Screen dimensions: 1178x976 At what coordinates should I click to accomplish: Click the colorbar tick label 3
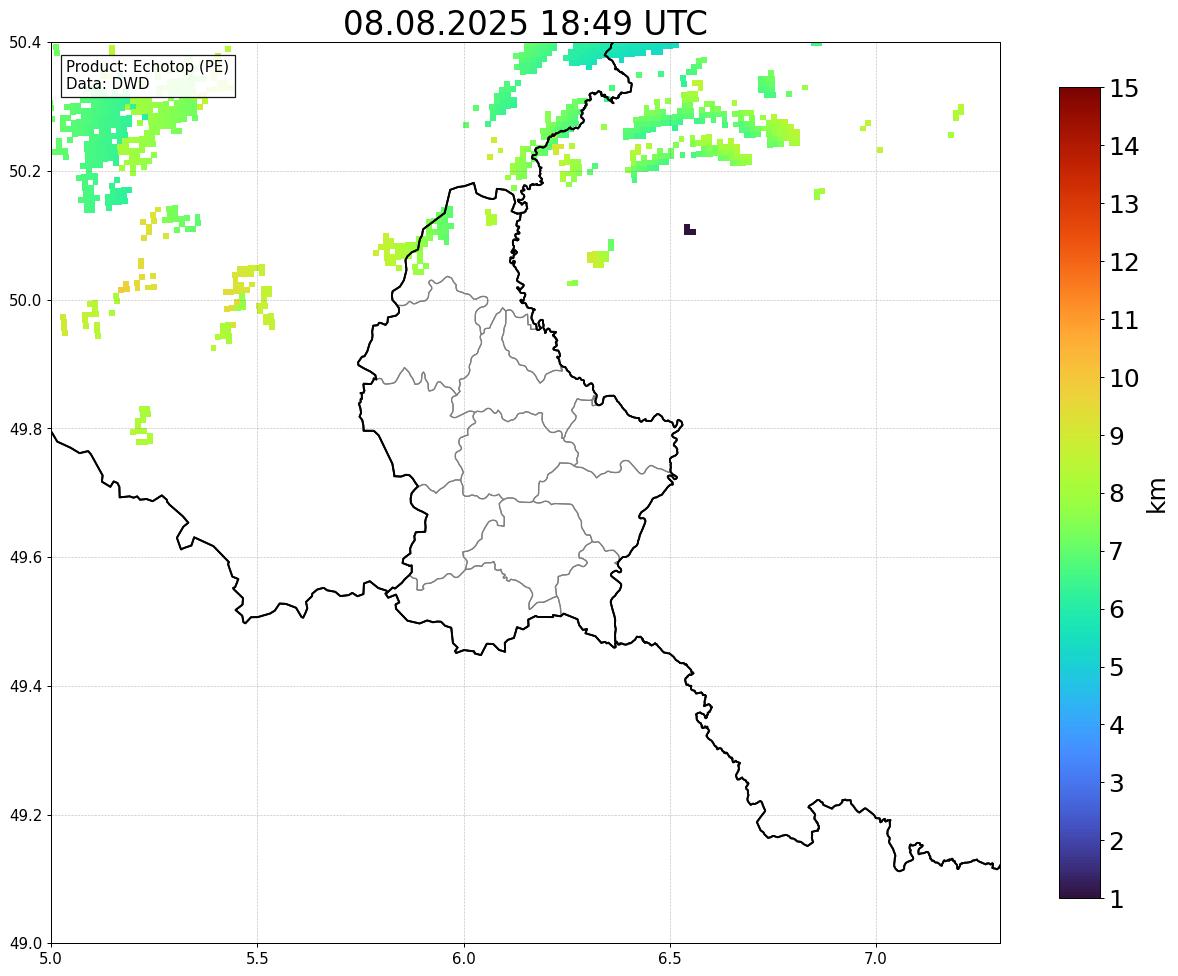pos(1116,784)
